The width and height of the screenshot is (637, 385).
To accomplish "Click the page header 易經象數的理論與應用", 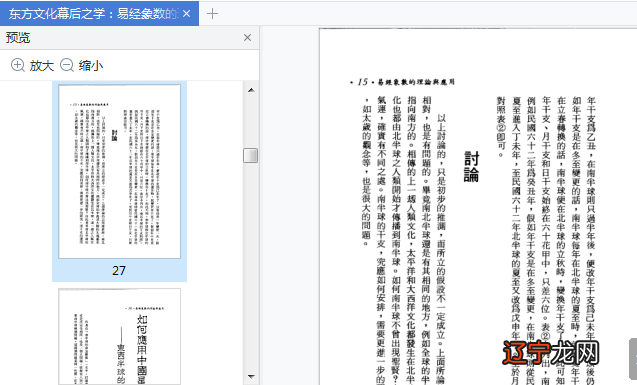I will point(416,82).
